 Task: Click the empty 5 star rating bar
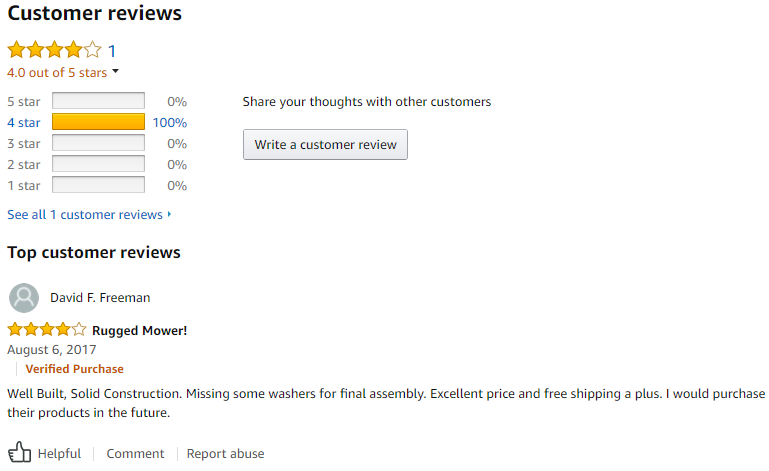pos(98,101)
